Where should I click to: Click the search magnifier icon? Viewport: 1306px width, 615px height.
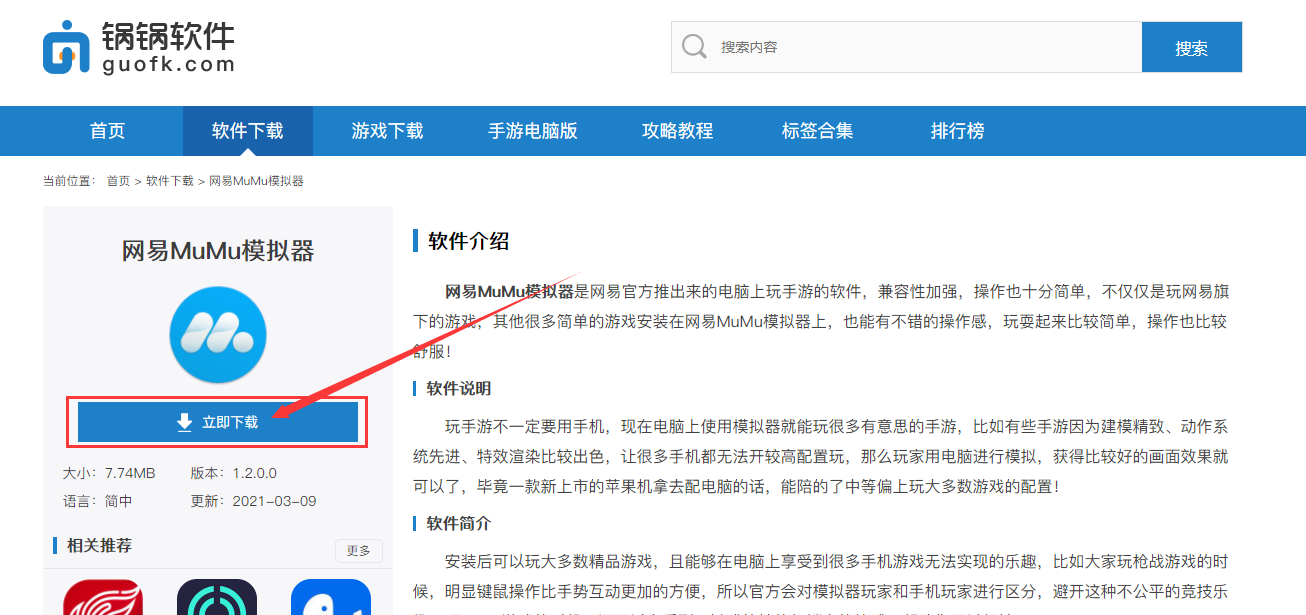pyautogui.click(x=694, y=47)
